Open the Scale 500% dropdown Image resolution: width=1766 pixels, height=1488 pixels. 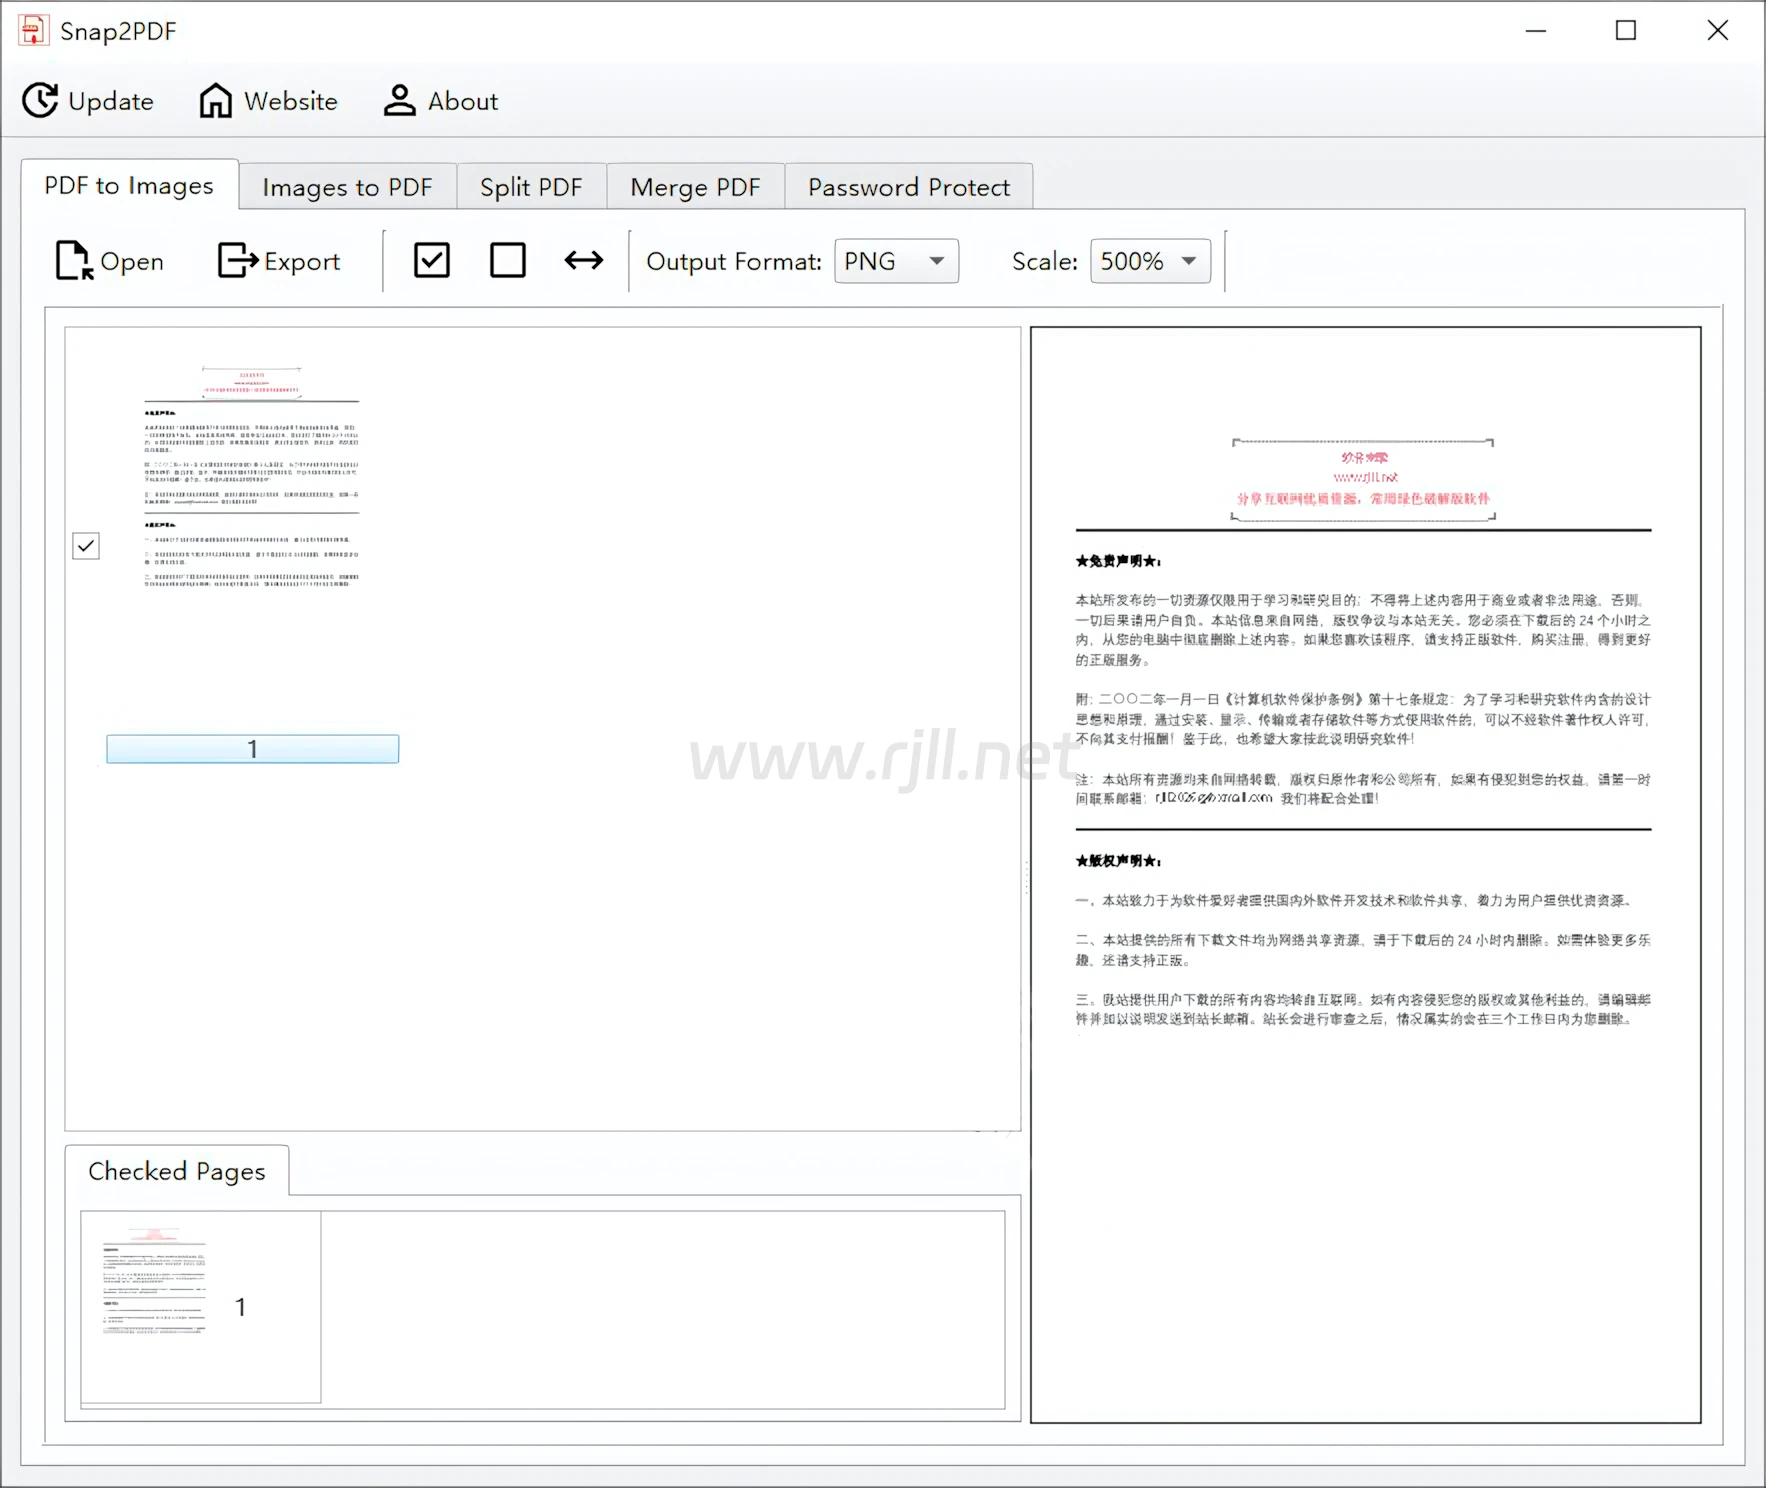pyautogui.click(x=1150, y=261)
